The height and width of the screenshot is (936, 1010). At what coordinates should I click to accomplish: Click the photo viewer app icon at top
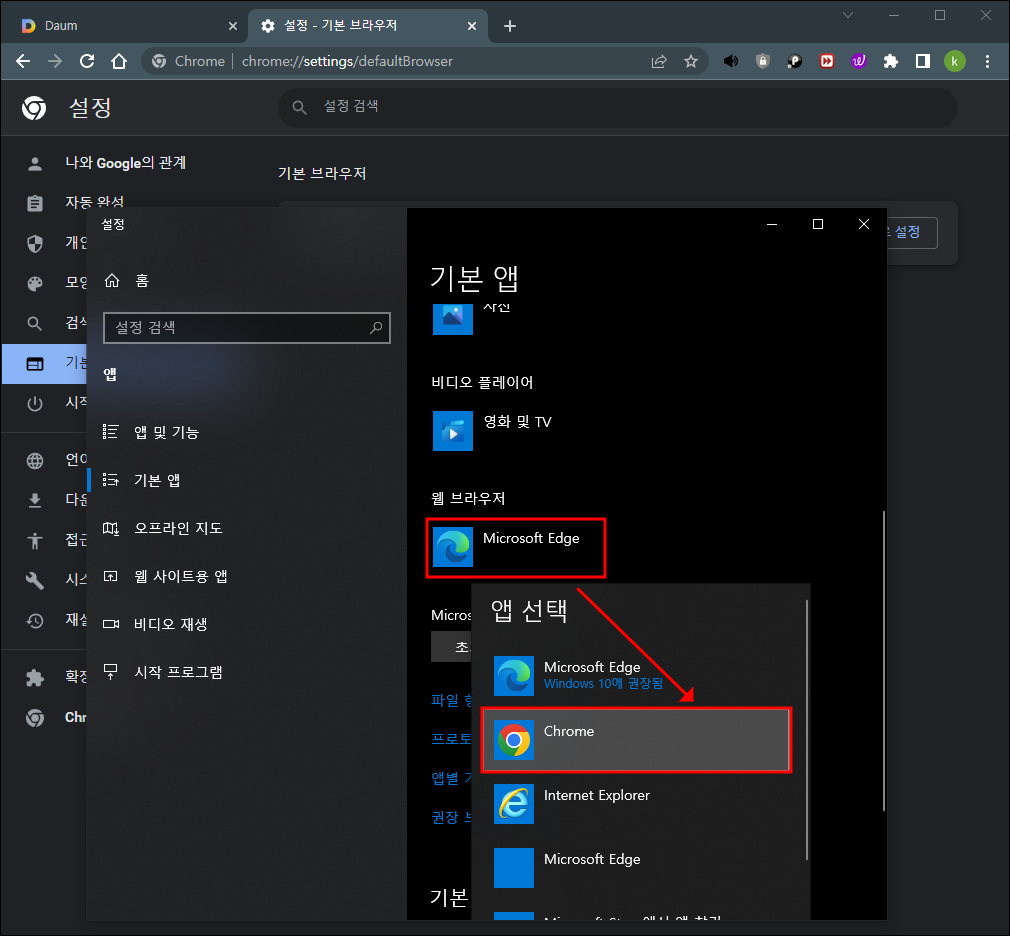pos(453,319)
